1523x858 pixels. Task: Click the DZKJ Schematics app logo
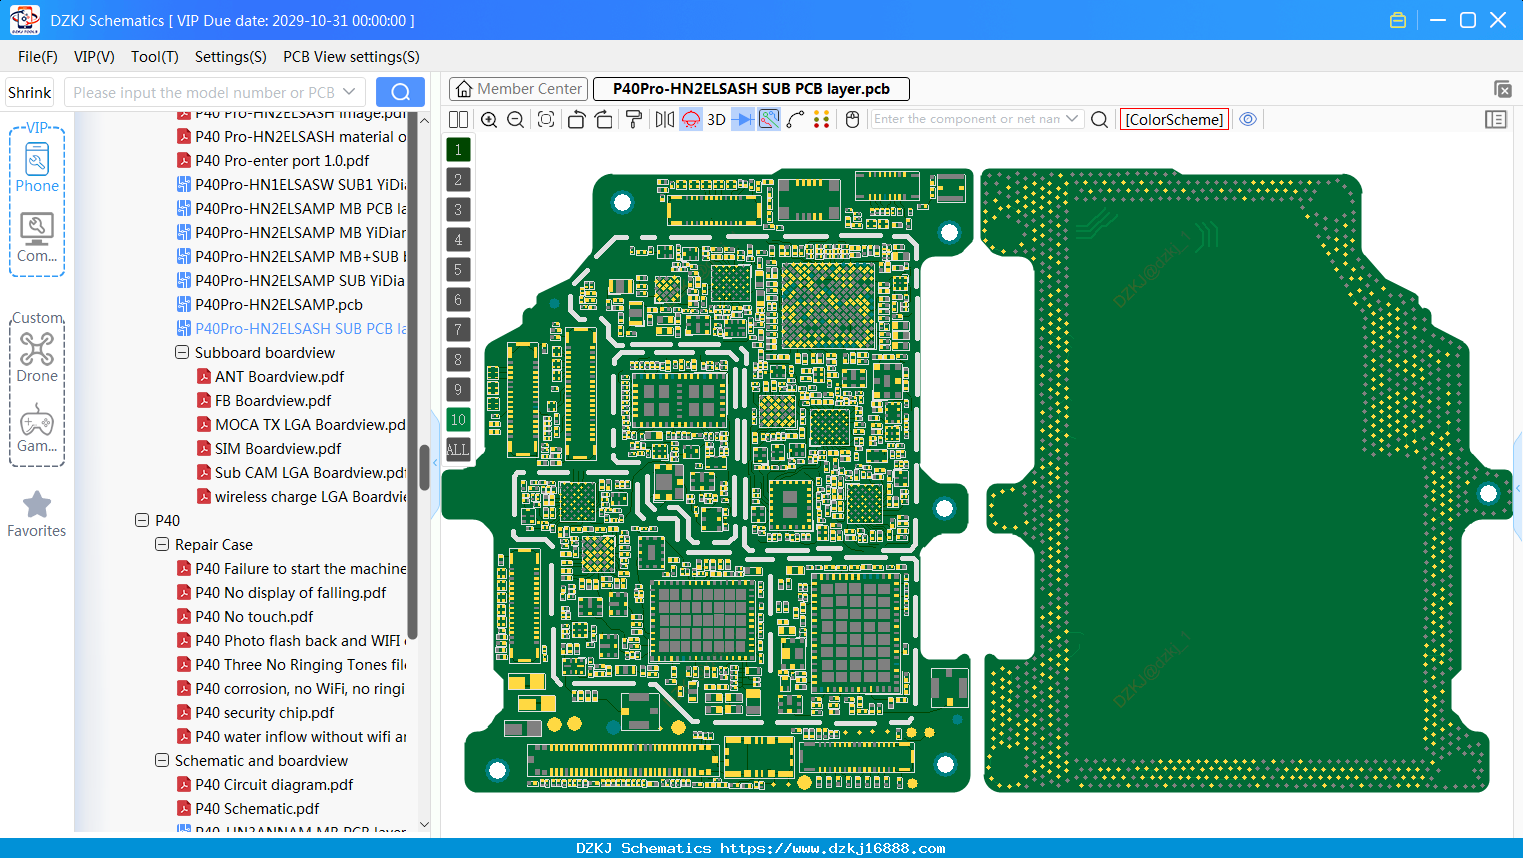click(x=24, y=20)
